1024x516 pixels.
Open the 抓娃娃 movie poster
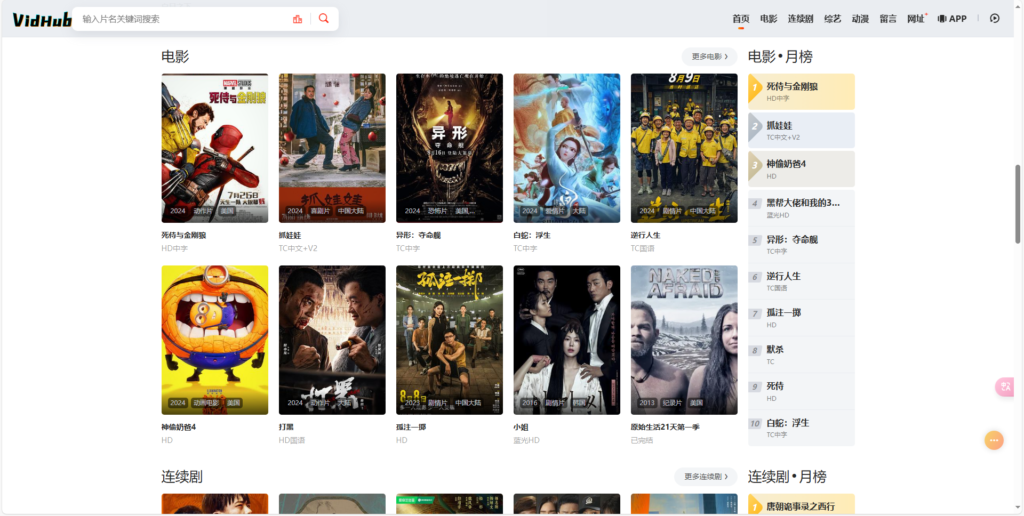332,148
